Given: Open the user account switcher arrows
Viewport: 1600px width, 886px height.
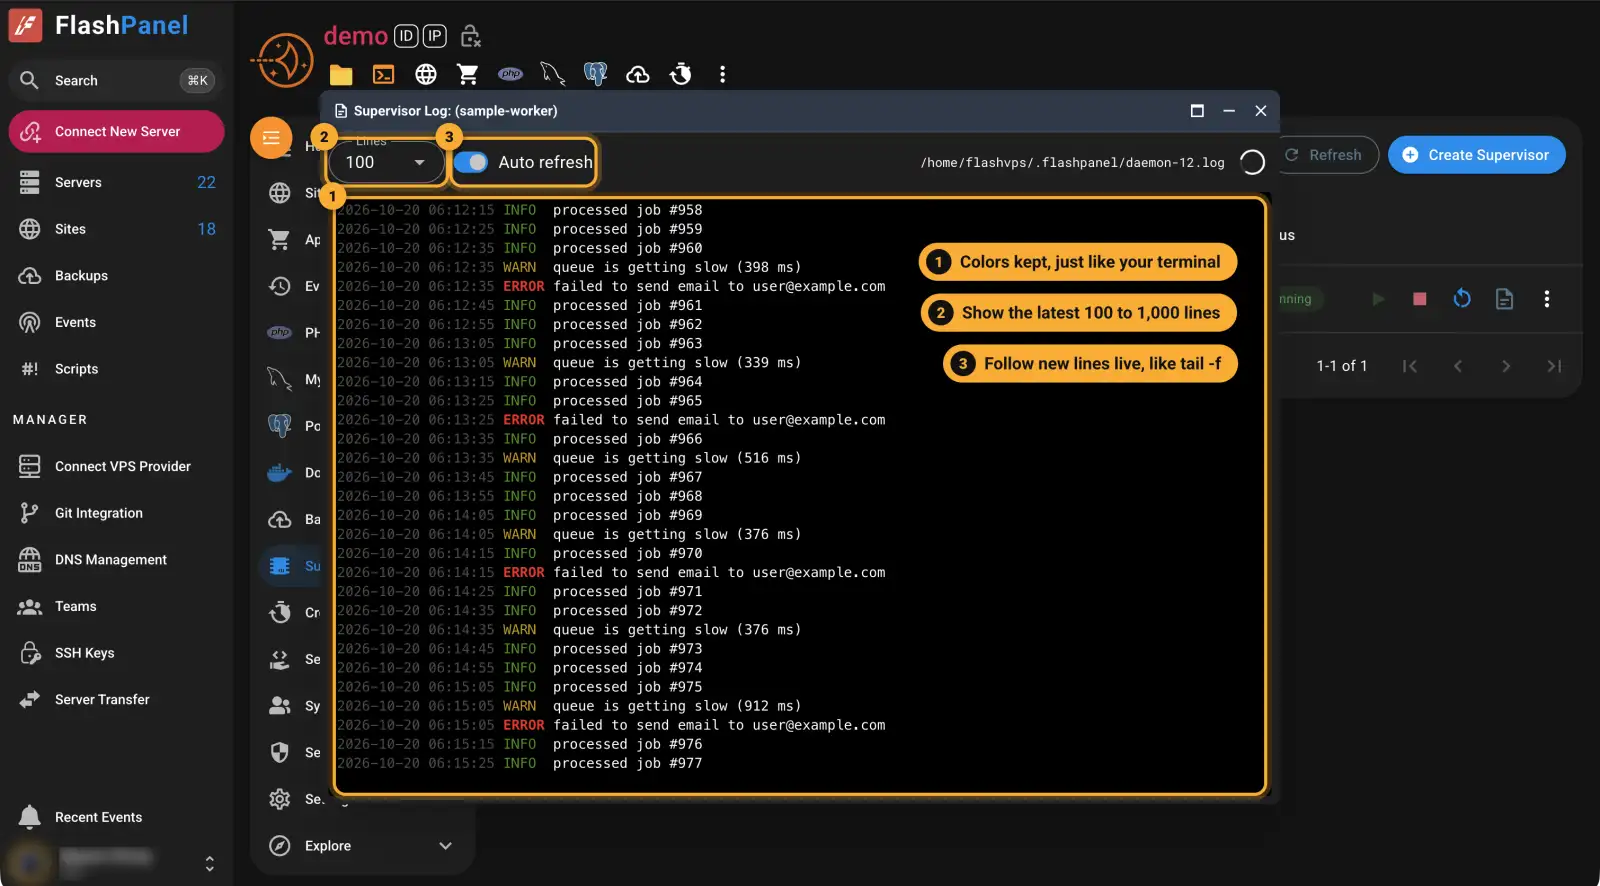Looking at the screenshot, I should 209,863.
